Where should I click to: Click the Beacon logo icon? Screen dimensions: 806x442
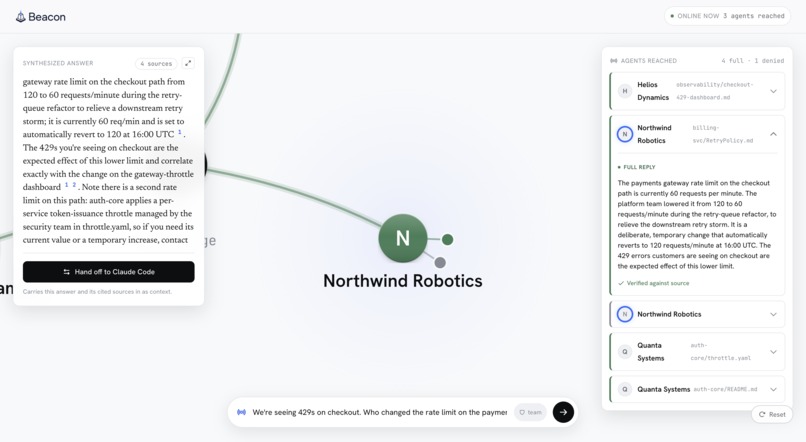click(21, 17)
